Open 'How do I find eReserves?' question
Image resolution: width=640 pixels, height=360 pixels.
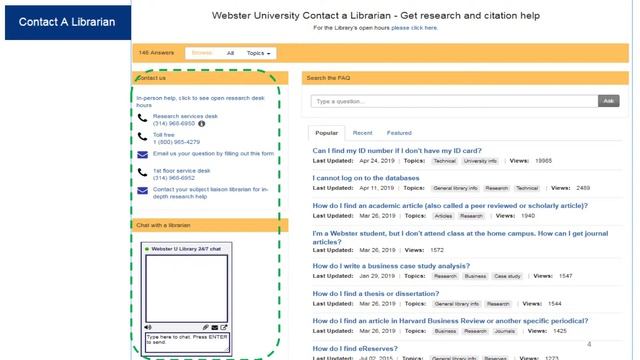click(355, 349)
